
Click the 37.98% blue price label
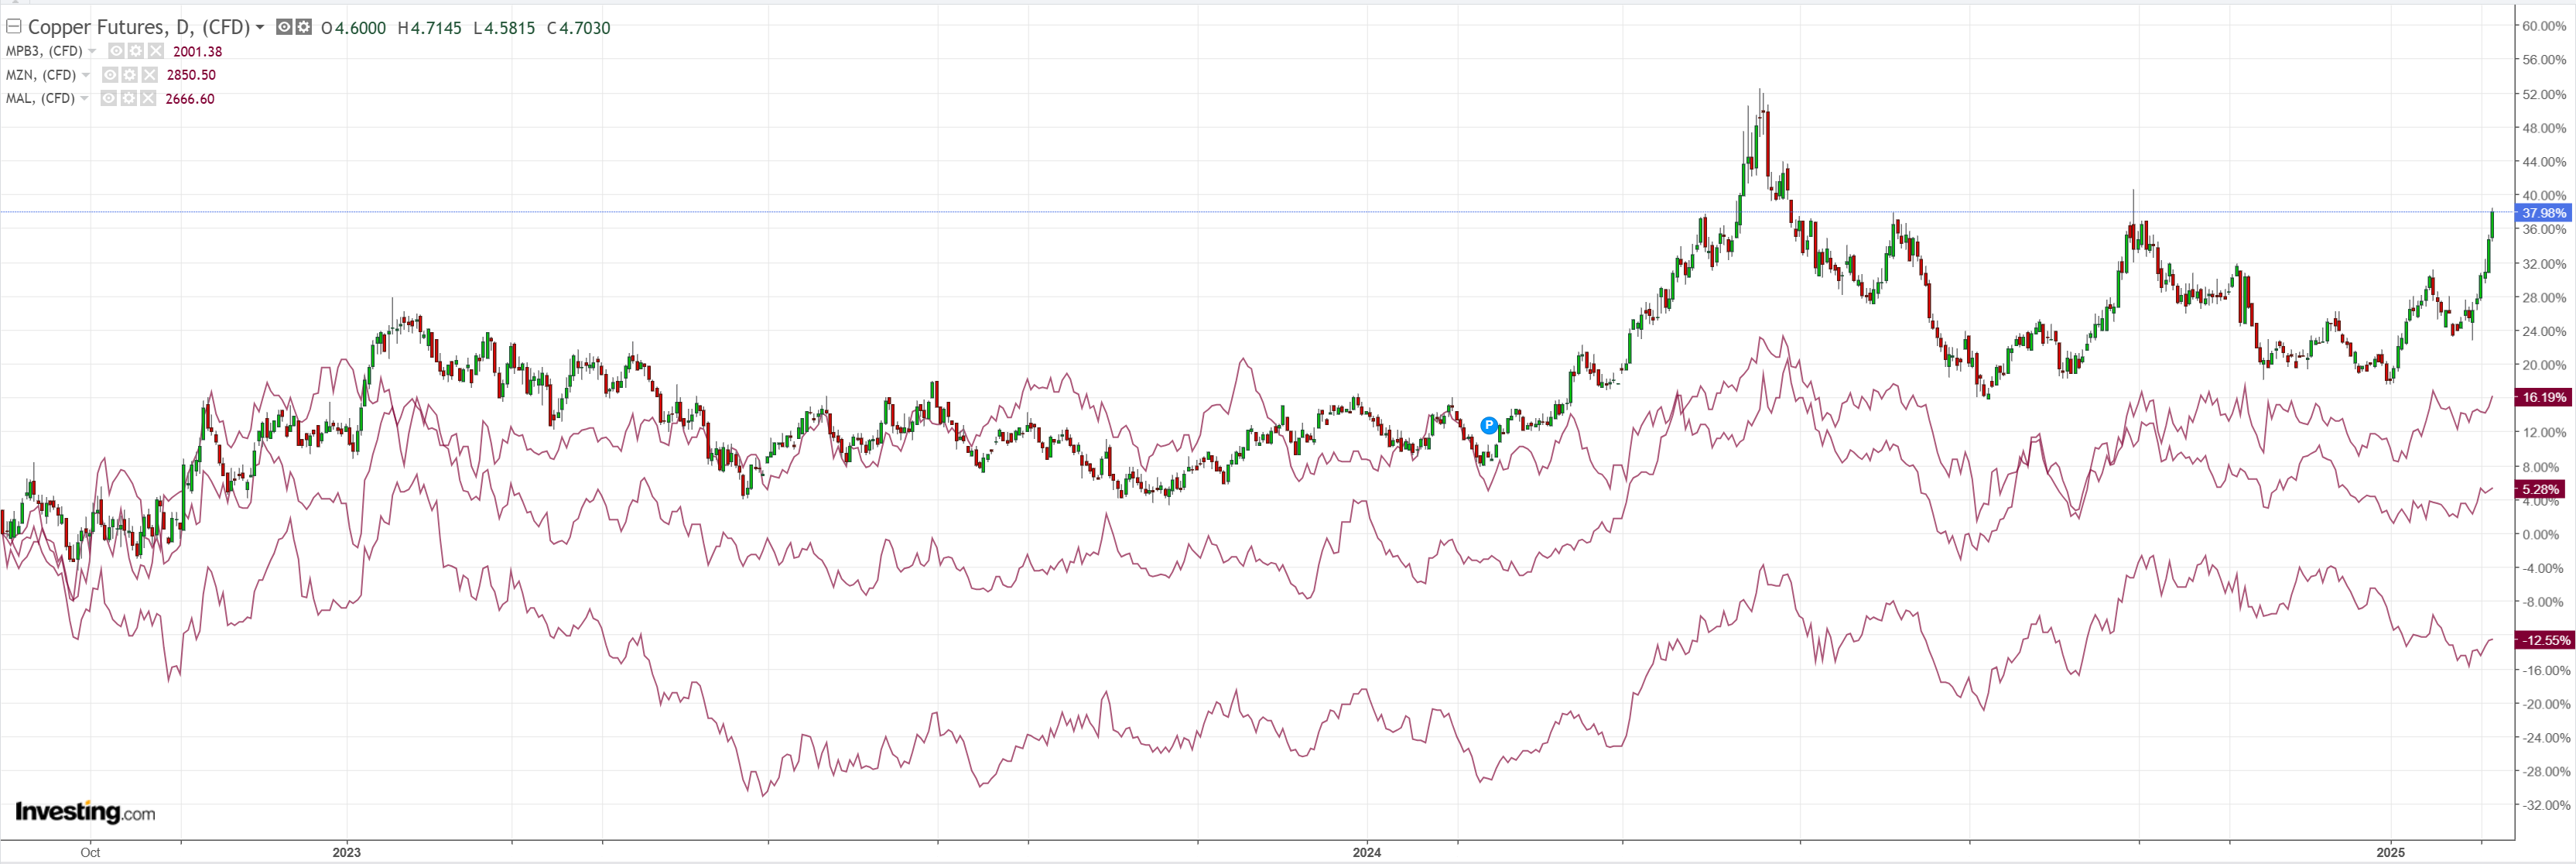(x=2542, y=213)
